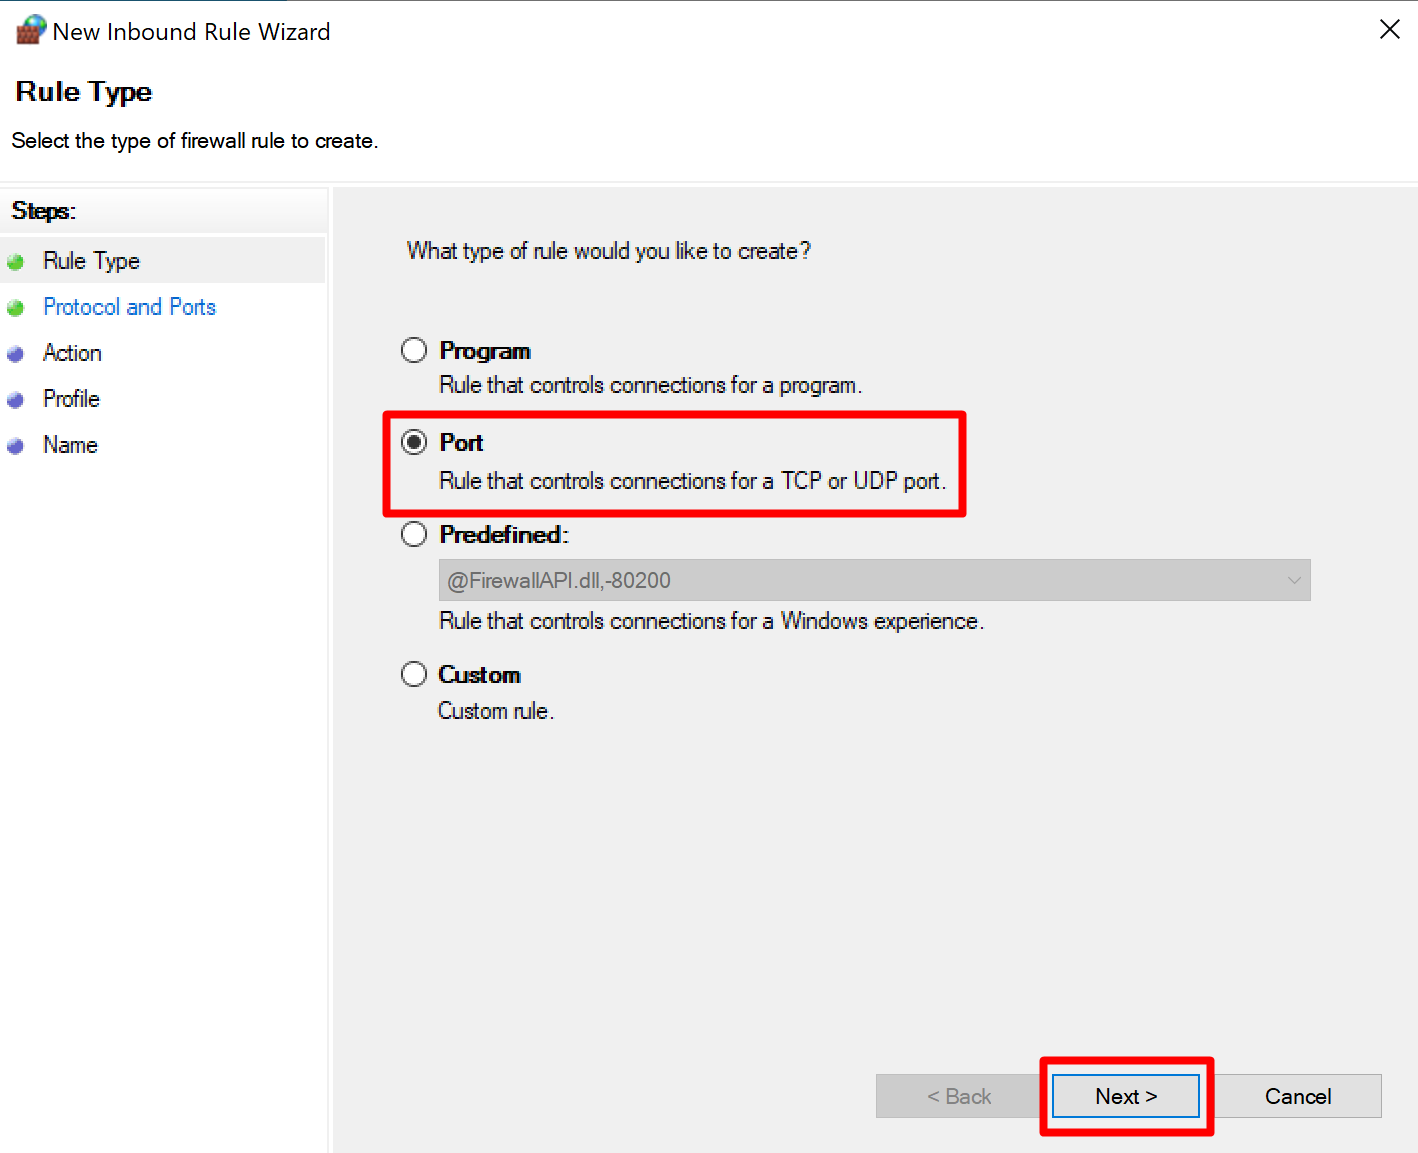Close the New Inbound Rule Wizard
The height and width of the screenshot is (1153, 1418).
coord(1389,30)
